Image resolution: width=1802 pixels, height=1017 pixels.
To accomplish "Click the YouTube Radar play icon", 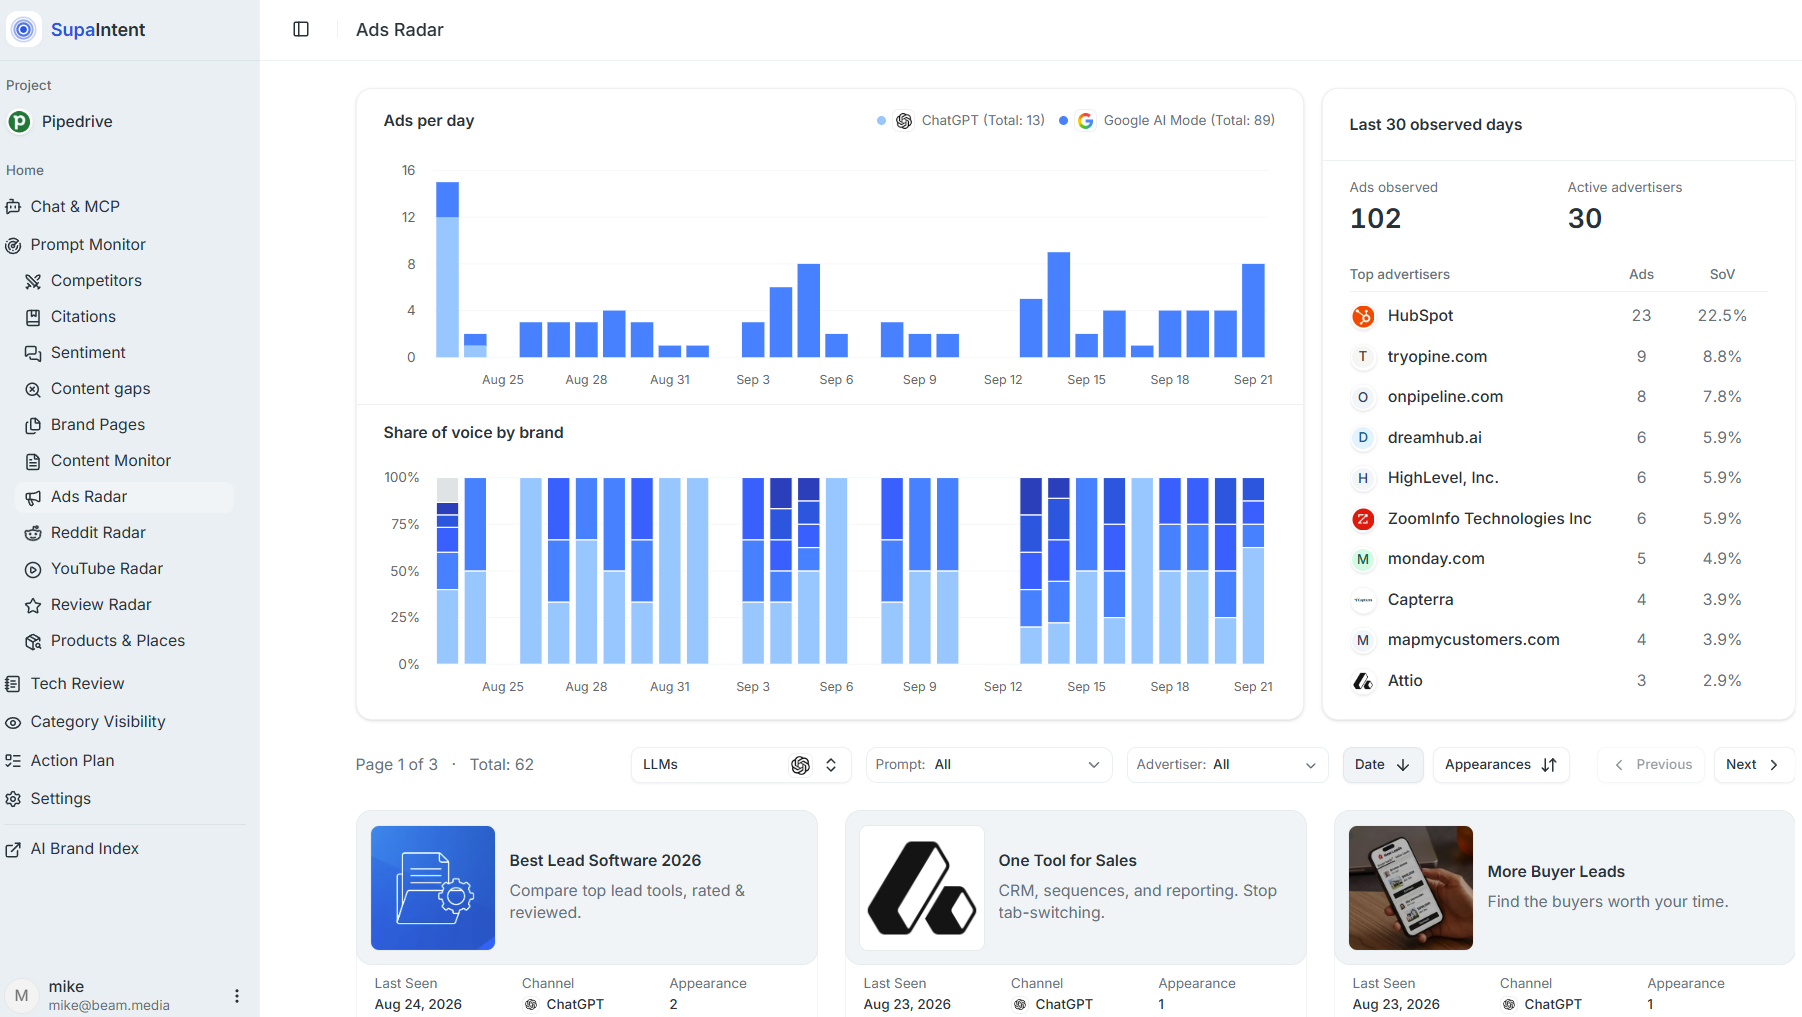I will 33,569.
